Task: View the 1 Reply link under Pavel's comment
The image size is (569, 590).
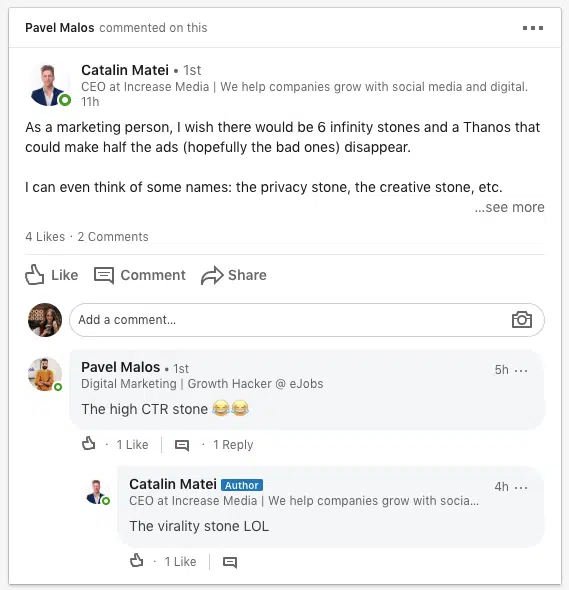Action: tap(233, 445)
